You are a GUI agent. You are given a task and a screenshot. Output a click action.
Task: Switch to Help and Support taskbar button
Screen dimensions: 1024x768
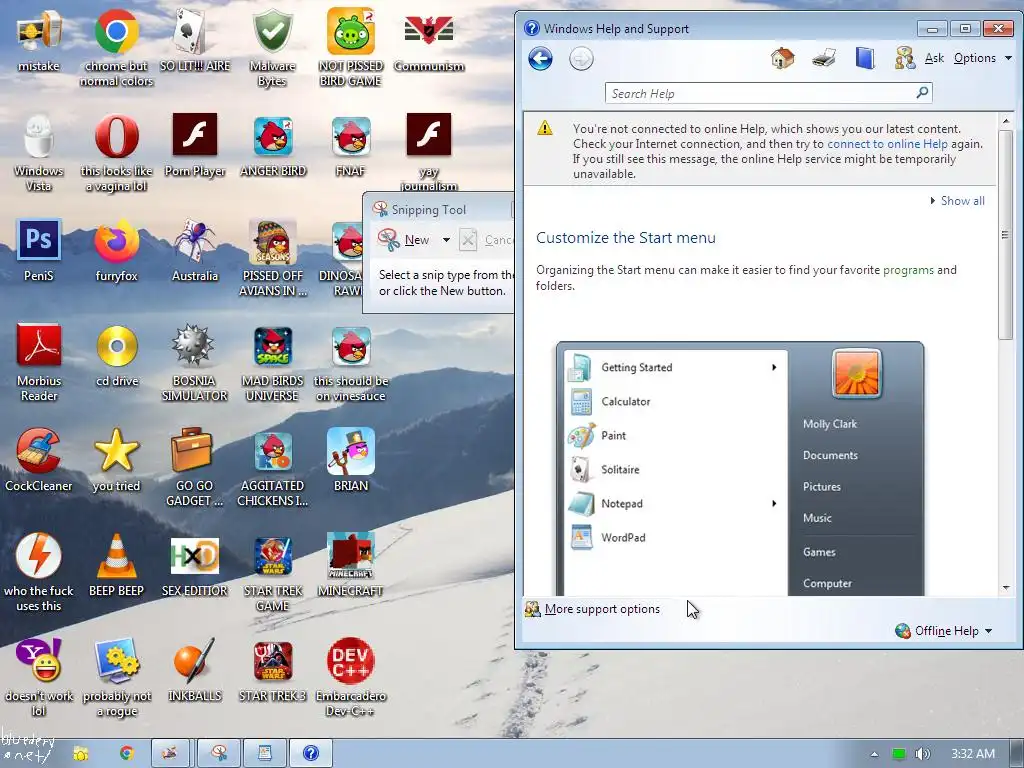pyautogui.click(x=311, y=754)
